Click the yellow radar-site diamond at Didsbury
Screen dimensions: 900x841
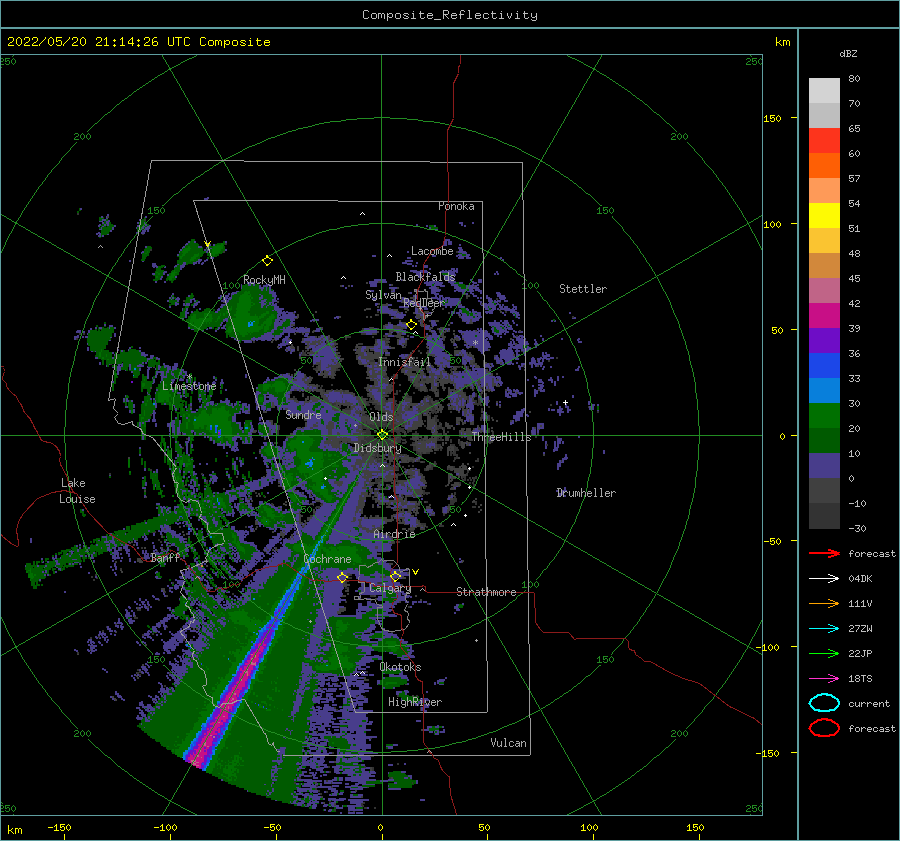pos(382,435)
